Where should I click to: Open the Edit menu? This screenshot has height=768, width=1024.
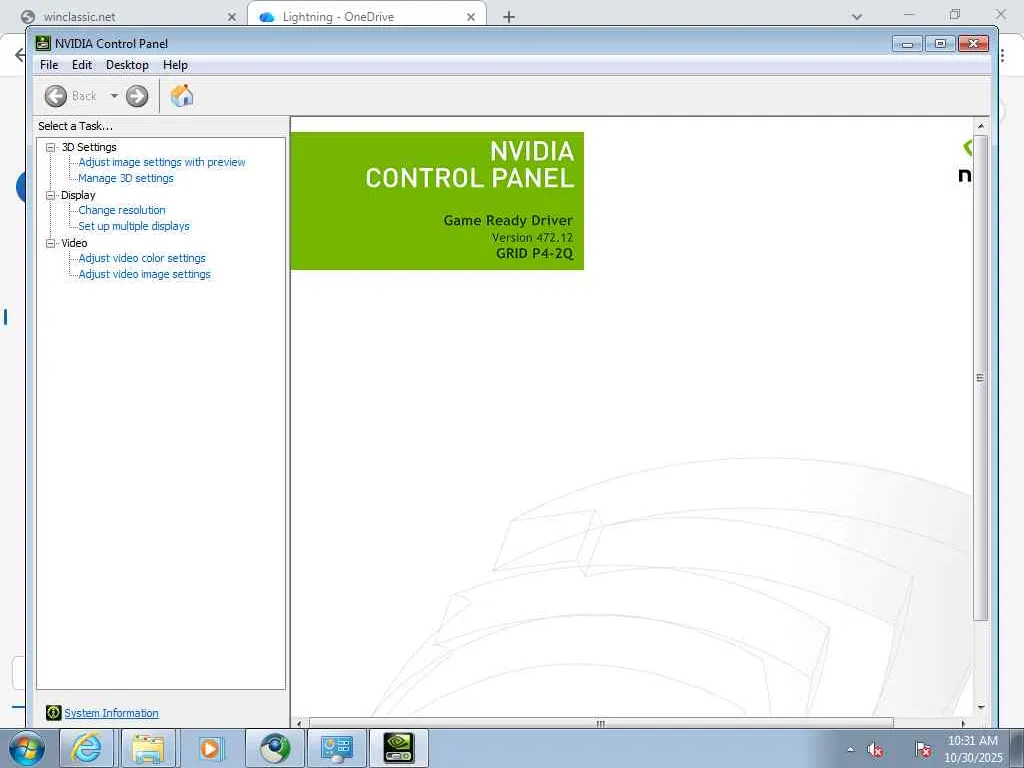(82, 65)
